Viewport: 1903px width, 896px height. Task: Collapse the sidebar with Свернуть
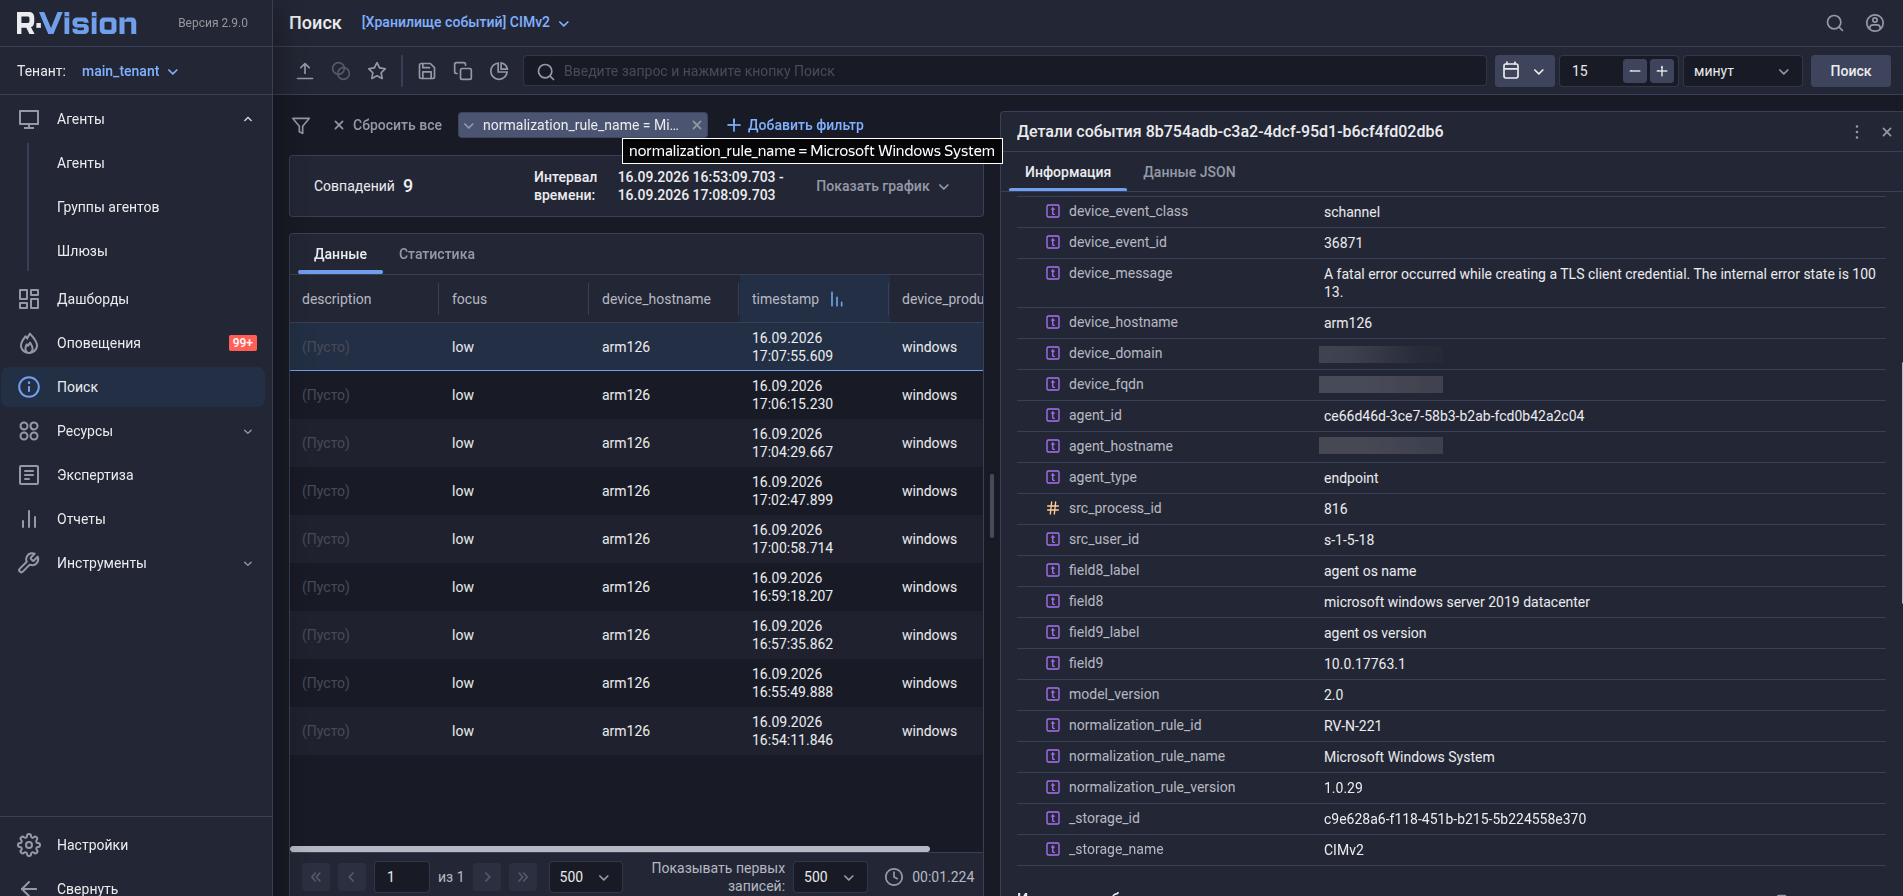(x=87, y=888)
